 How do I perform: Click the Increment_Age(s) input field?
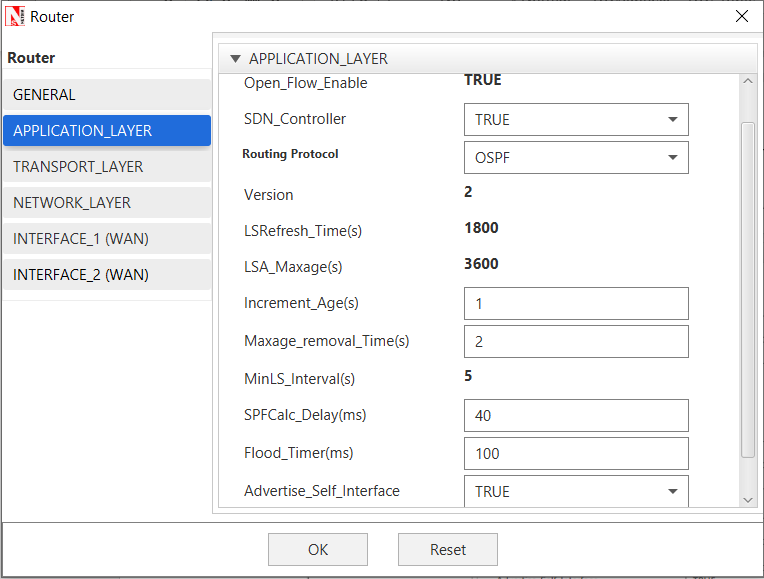pyautogui.click(x=576, y=304)
